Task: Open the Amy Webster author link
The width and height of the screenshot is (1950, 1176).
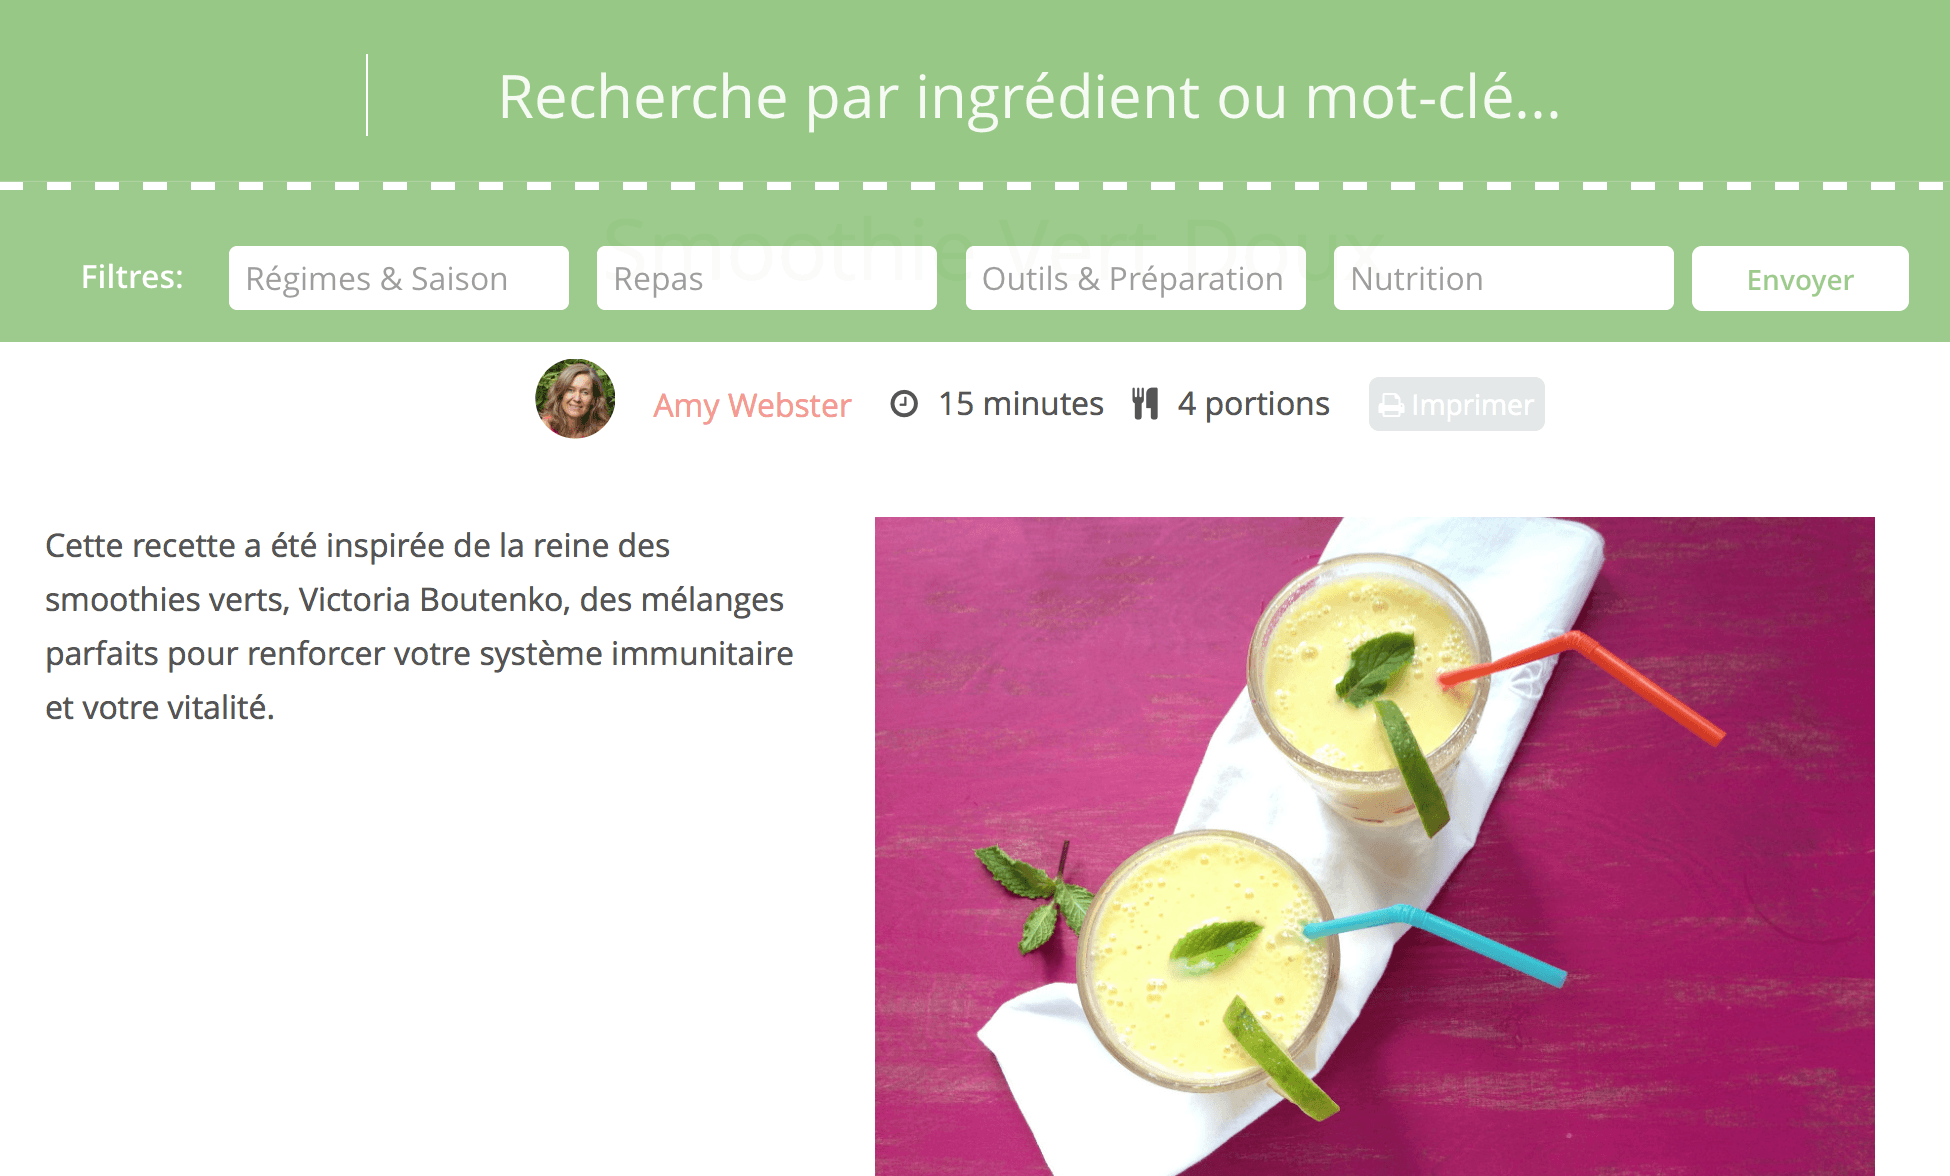Action: point(752,405)
